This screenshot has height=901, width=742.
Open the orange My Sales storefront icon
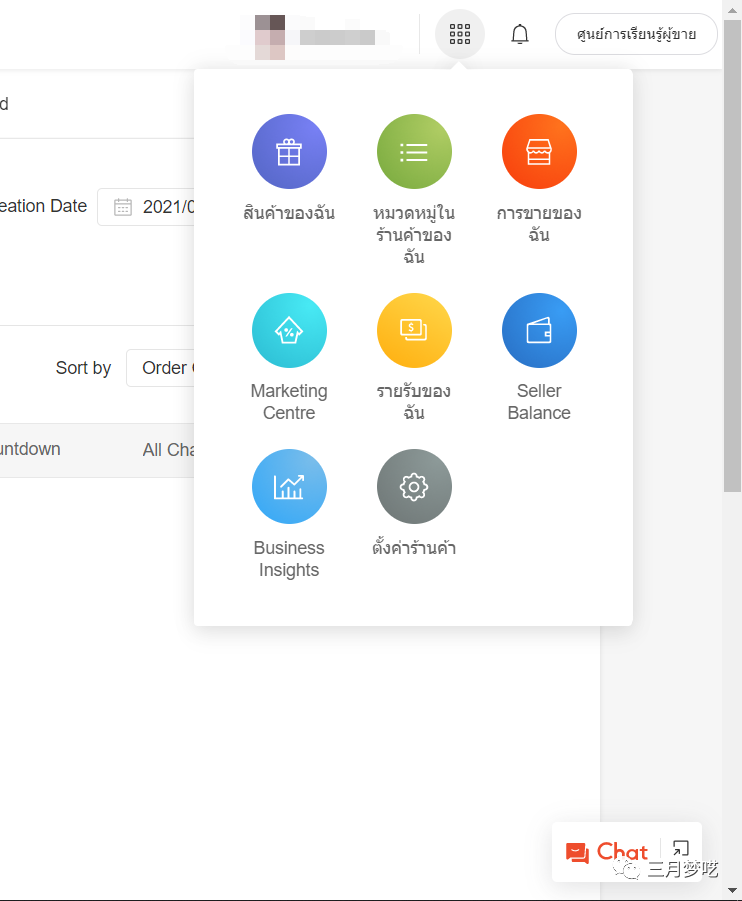pos(539,152)
